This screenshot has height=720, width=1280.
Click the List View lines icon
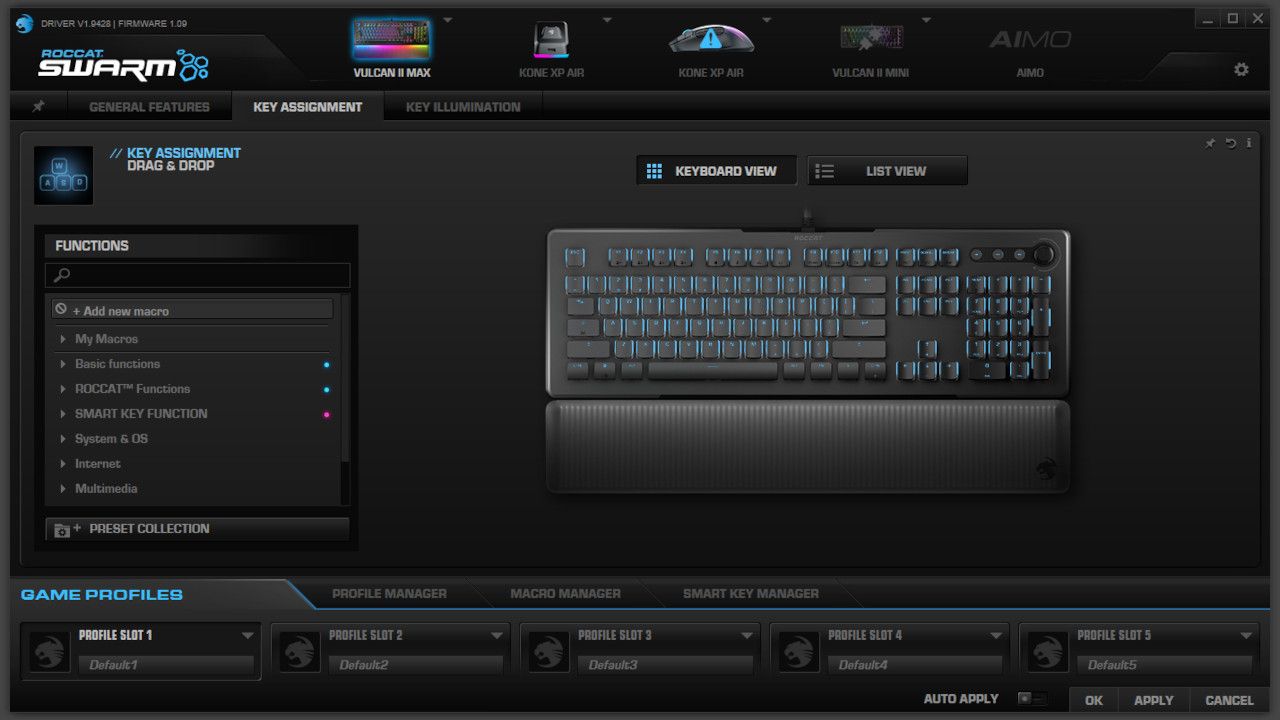coord(825,171)
